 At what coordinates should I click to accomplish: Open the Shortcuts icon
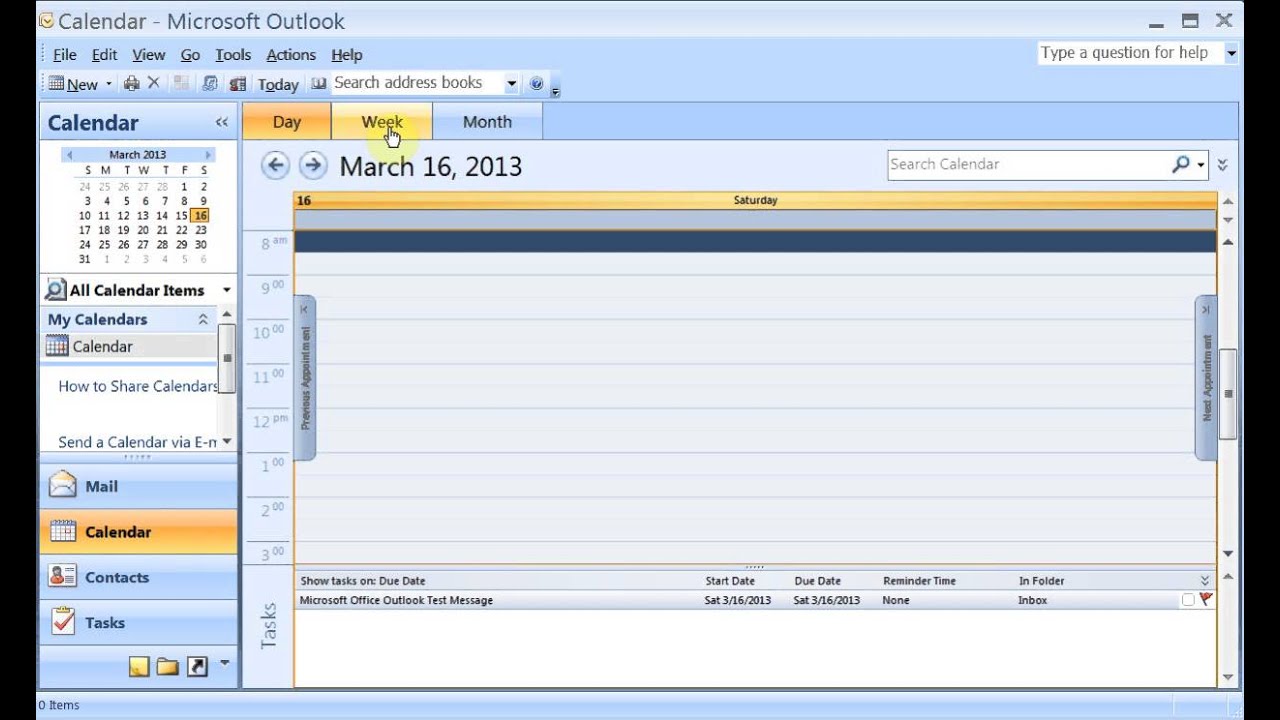(197, 666)
